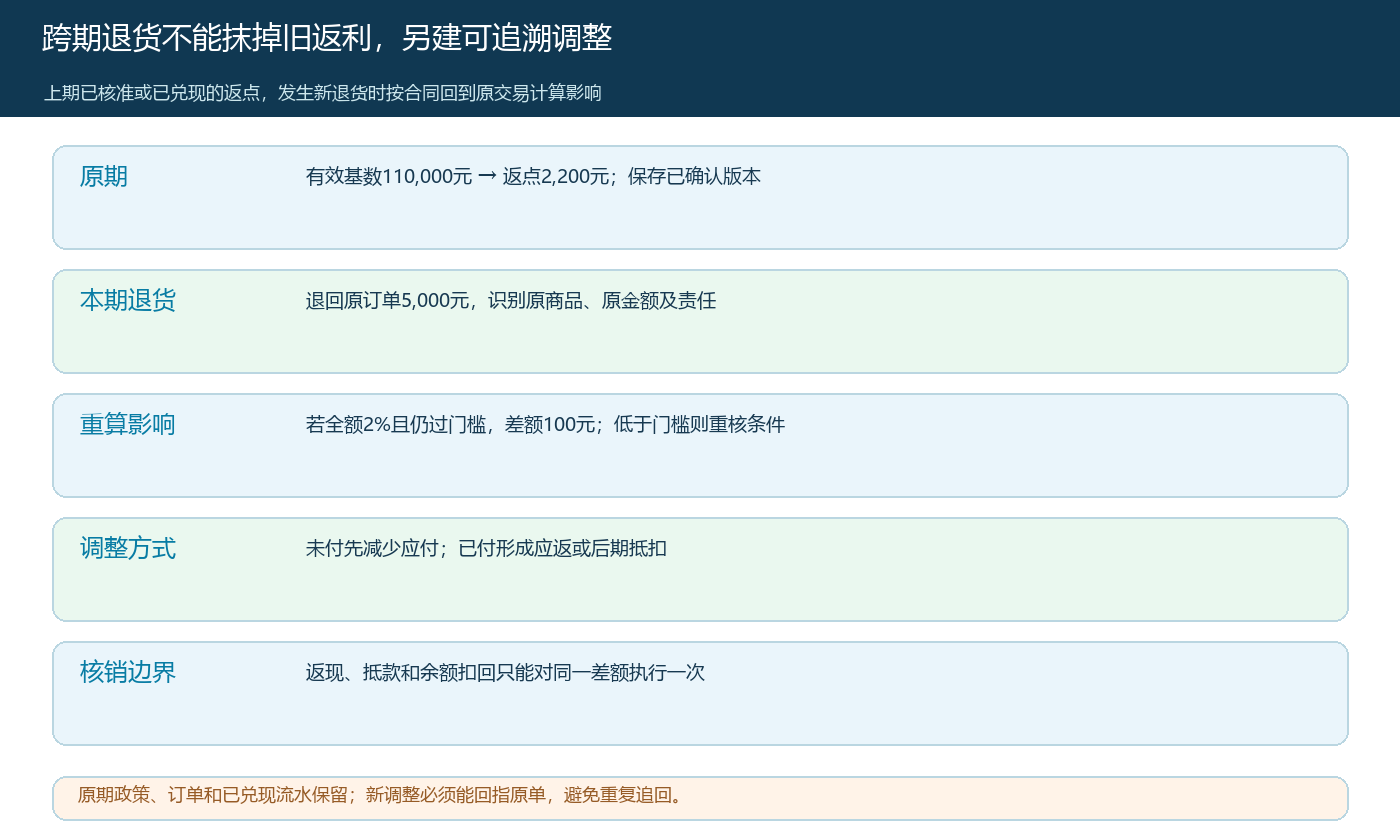This screenshot has height=840, width=1400.
Task: Click the 原期 card heading
Action: (x=104, y=177)
